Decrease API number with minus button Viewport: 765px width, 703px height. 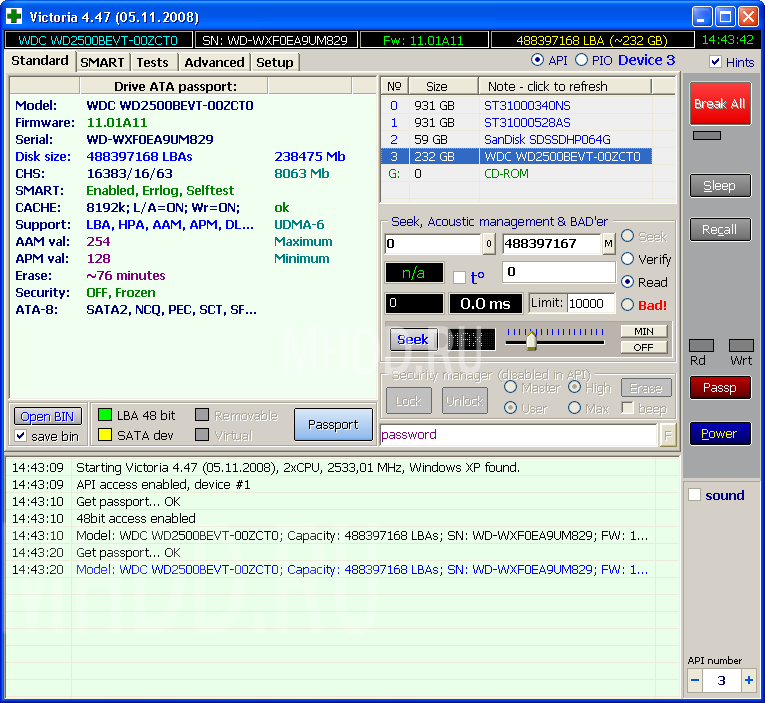pyautogui.click(x=695, y=680)
